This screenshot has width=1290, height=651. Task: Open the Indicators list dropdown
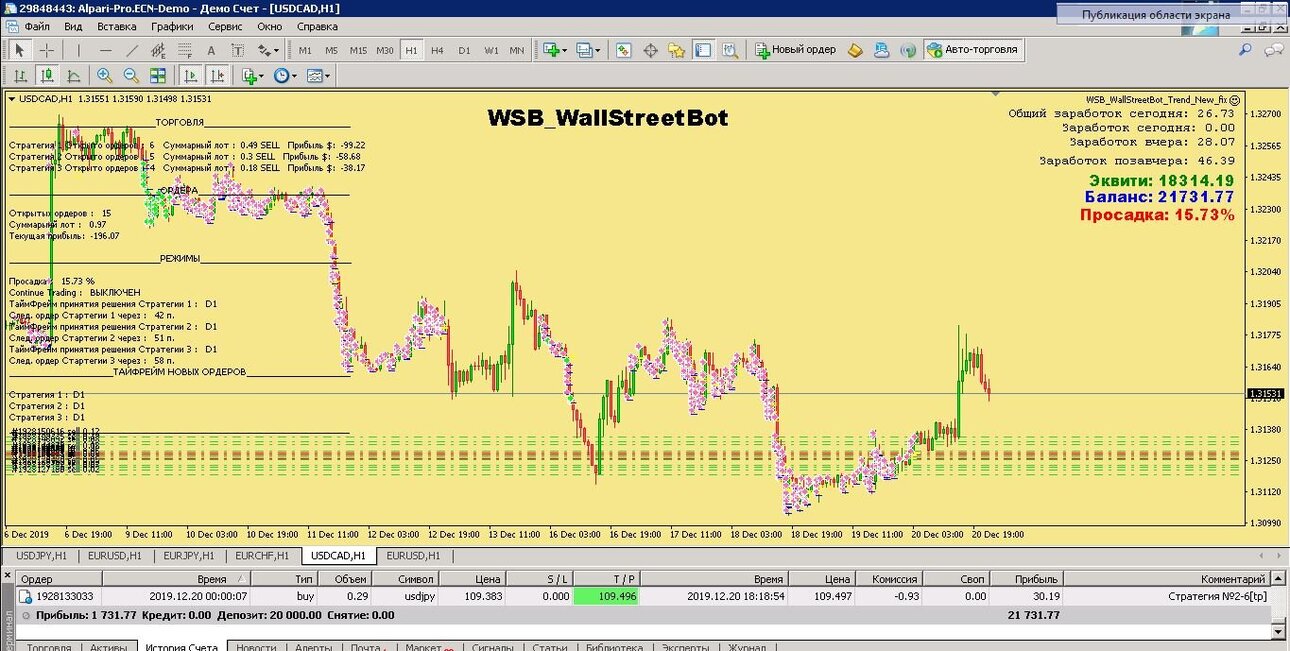tap(252, 76)
